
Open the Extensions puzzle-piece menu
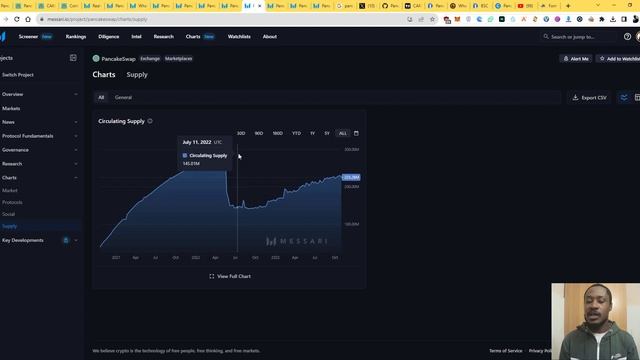[602, 19]
